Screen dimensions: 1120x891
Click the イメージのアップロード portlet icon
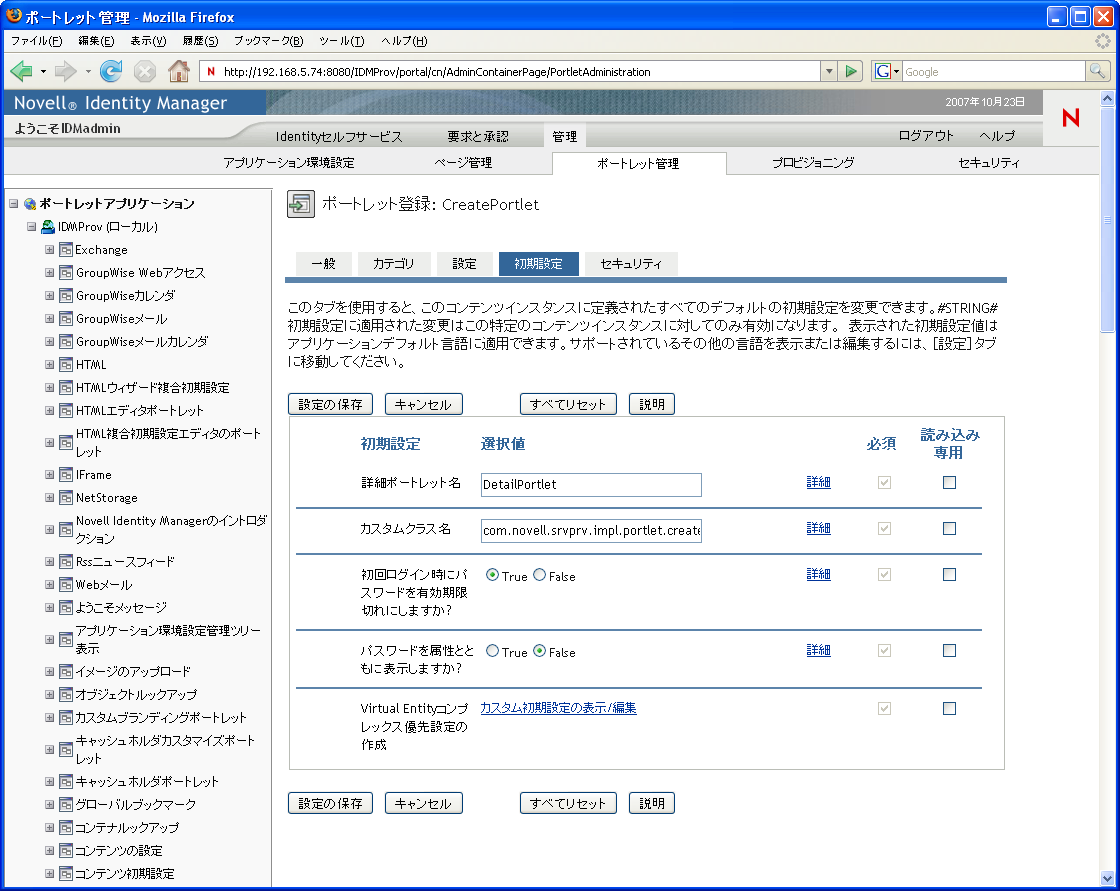66,671
